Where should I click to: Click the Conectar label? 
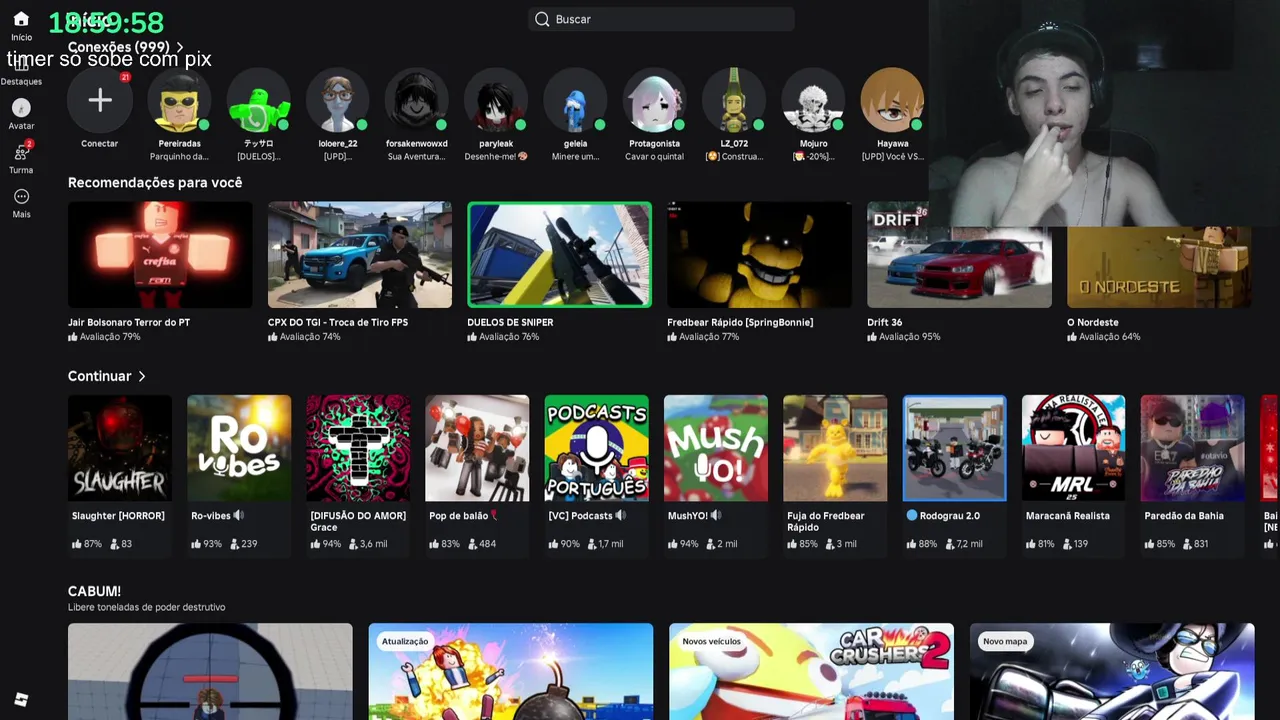[100, 144]
